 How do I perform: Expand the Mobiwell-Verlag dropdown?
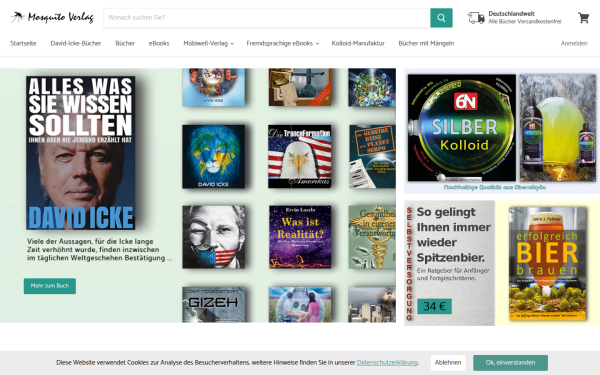pos(208,43)
